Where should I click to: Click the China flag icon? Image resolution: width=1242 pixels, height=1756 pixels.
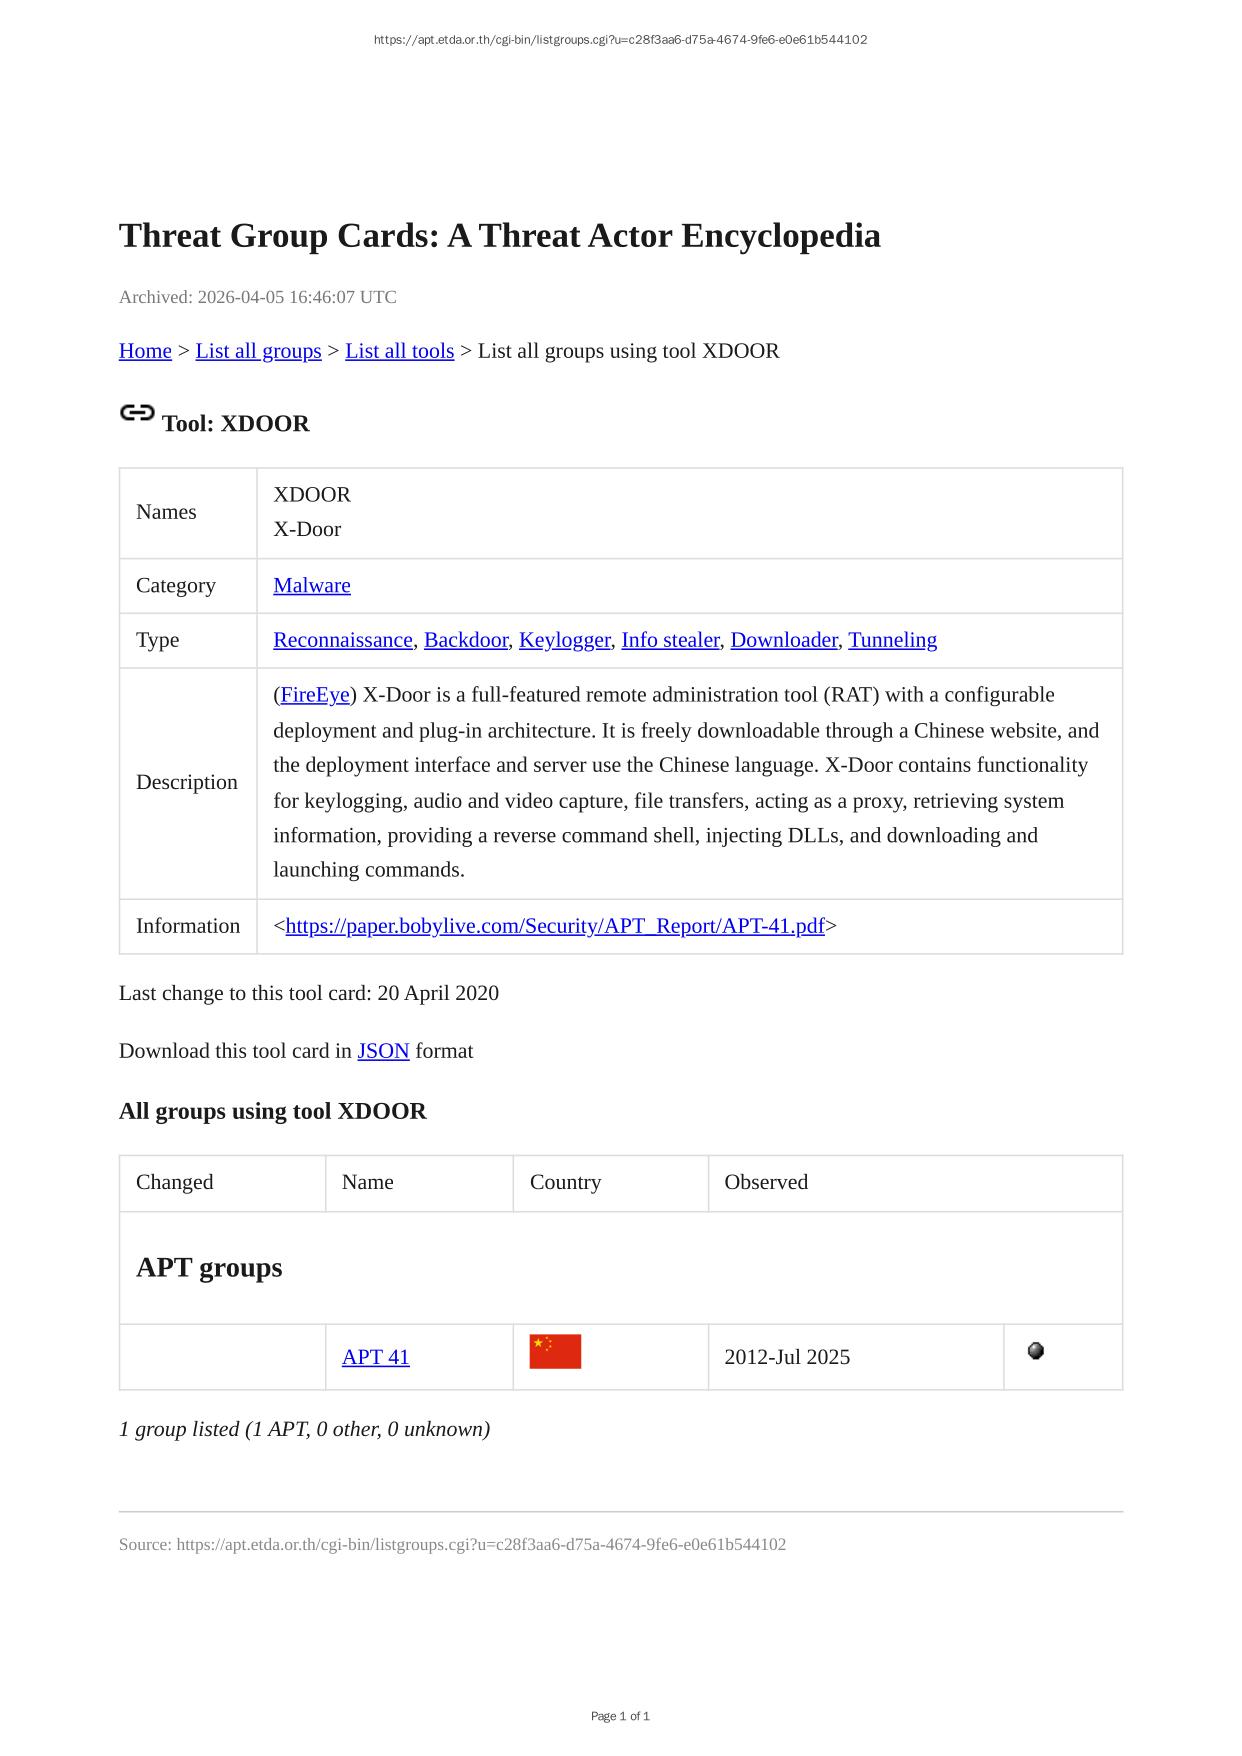click(x=555, y=1351)
